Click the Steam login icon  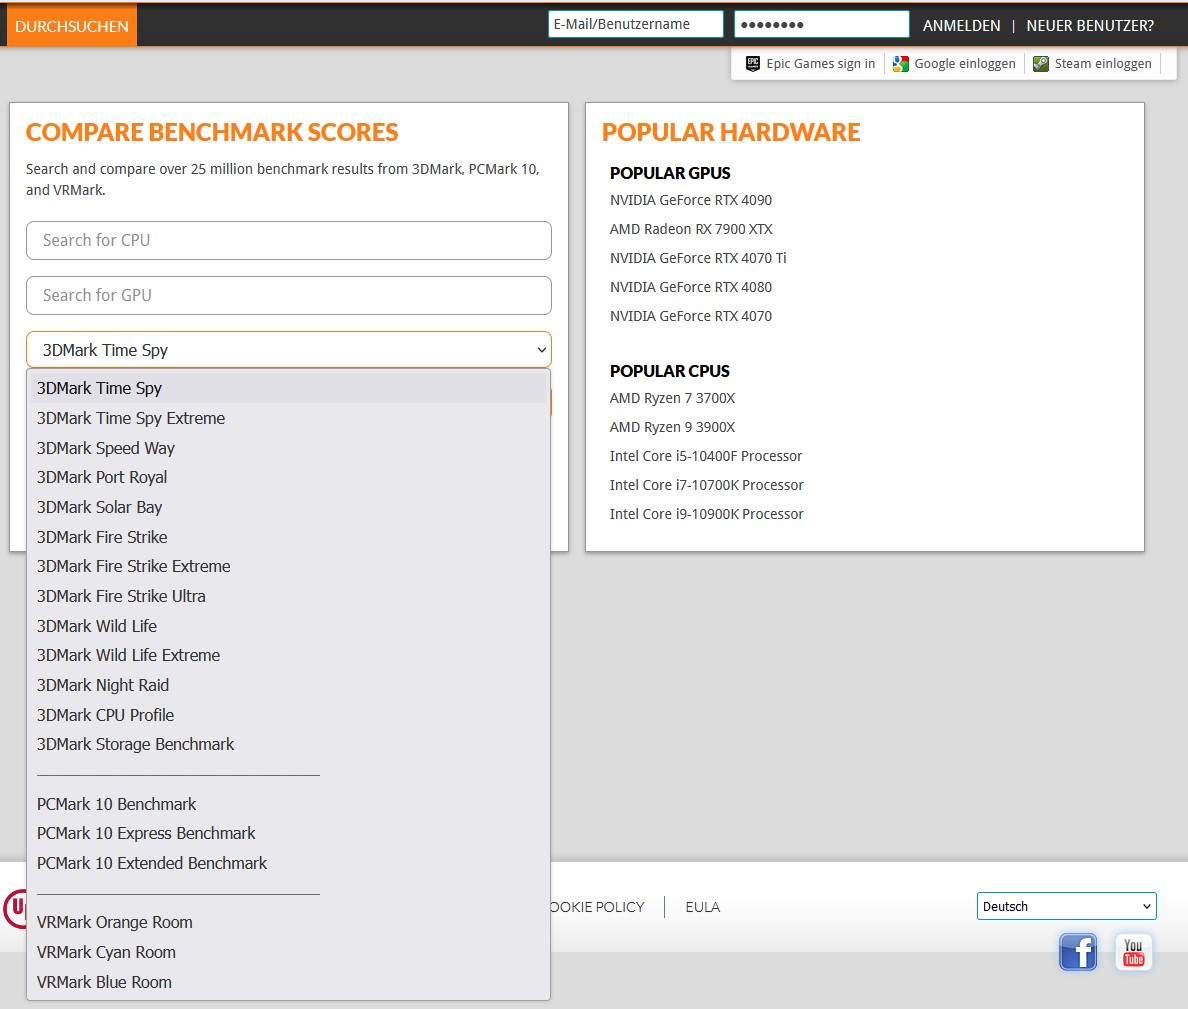1041,64
